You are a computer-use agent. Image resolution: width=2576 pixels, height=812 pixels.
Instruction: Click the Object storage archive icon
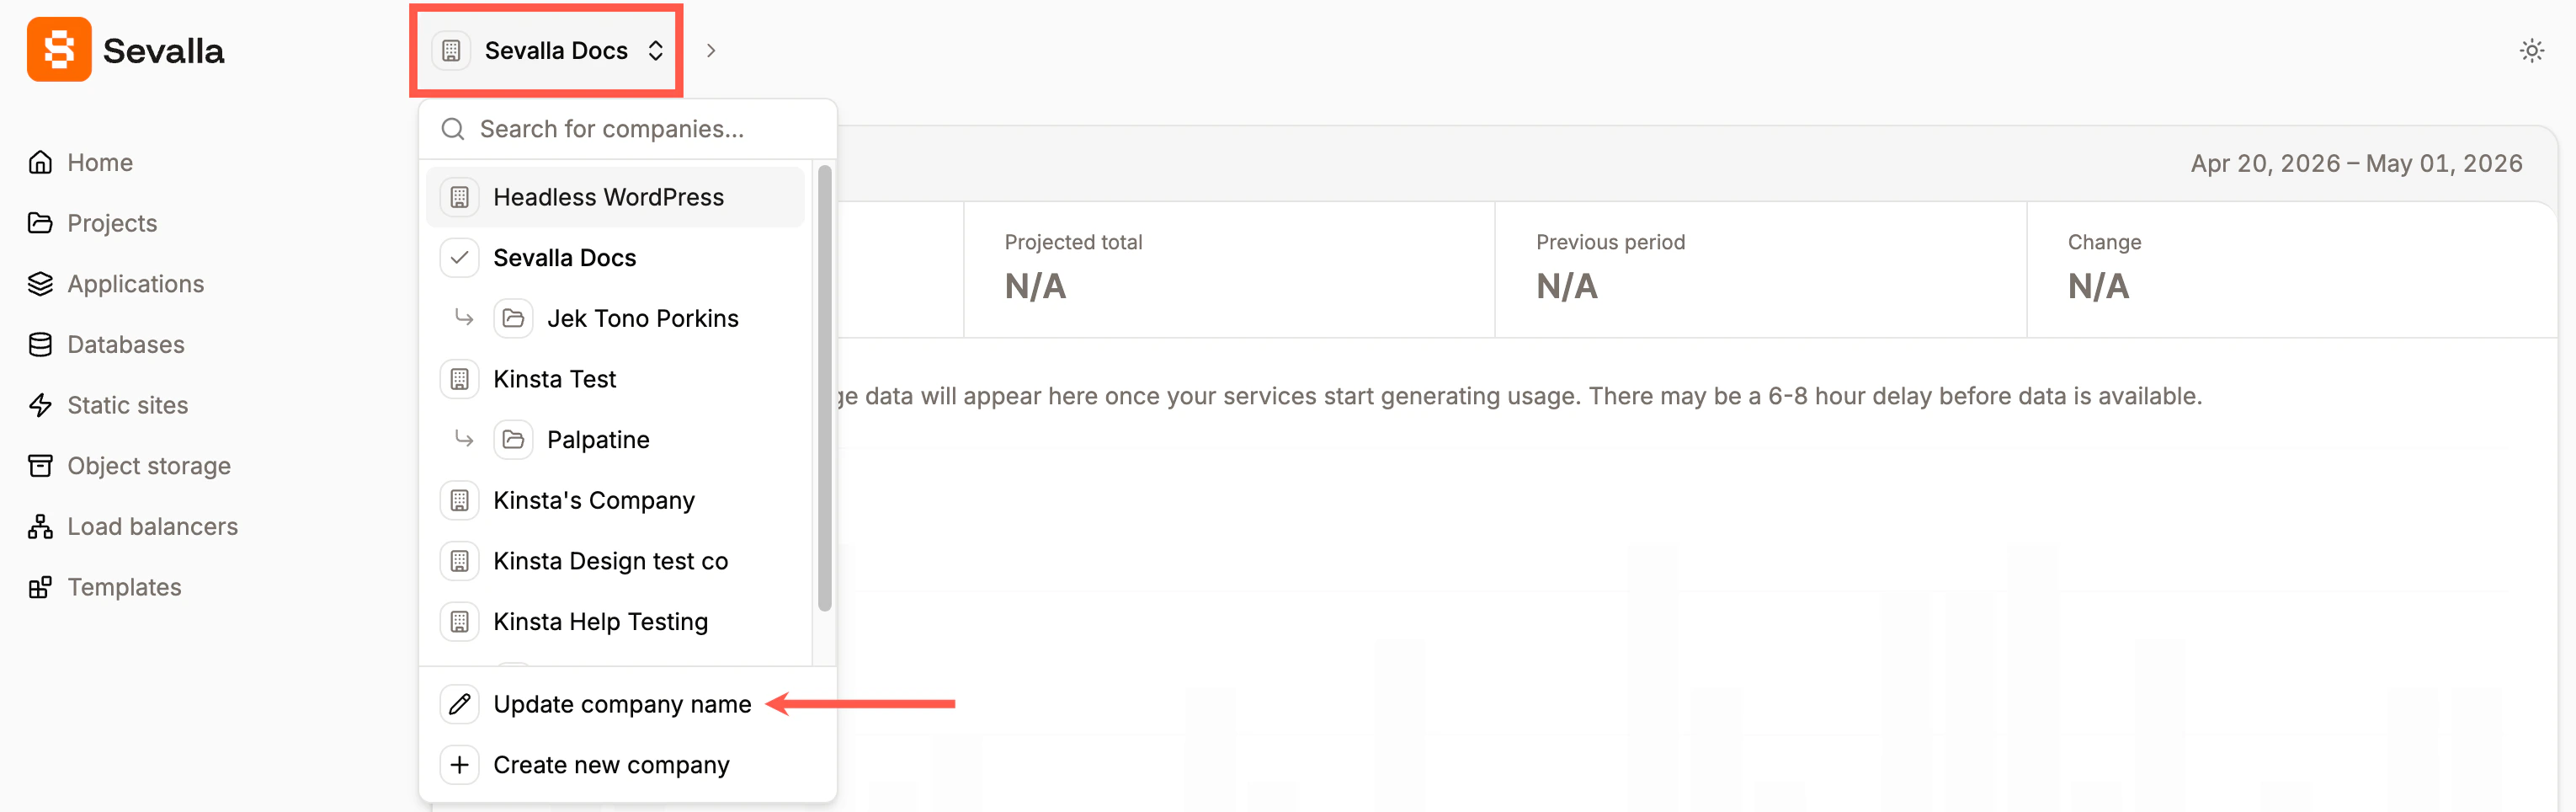(x=40, y=466)
